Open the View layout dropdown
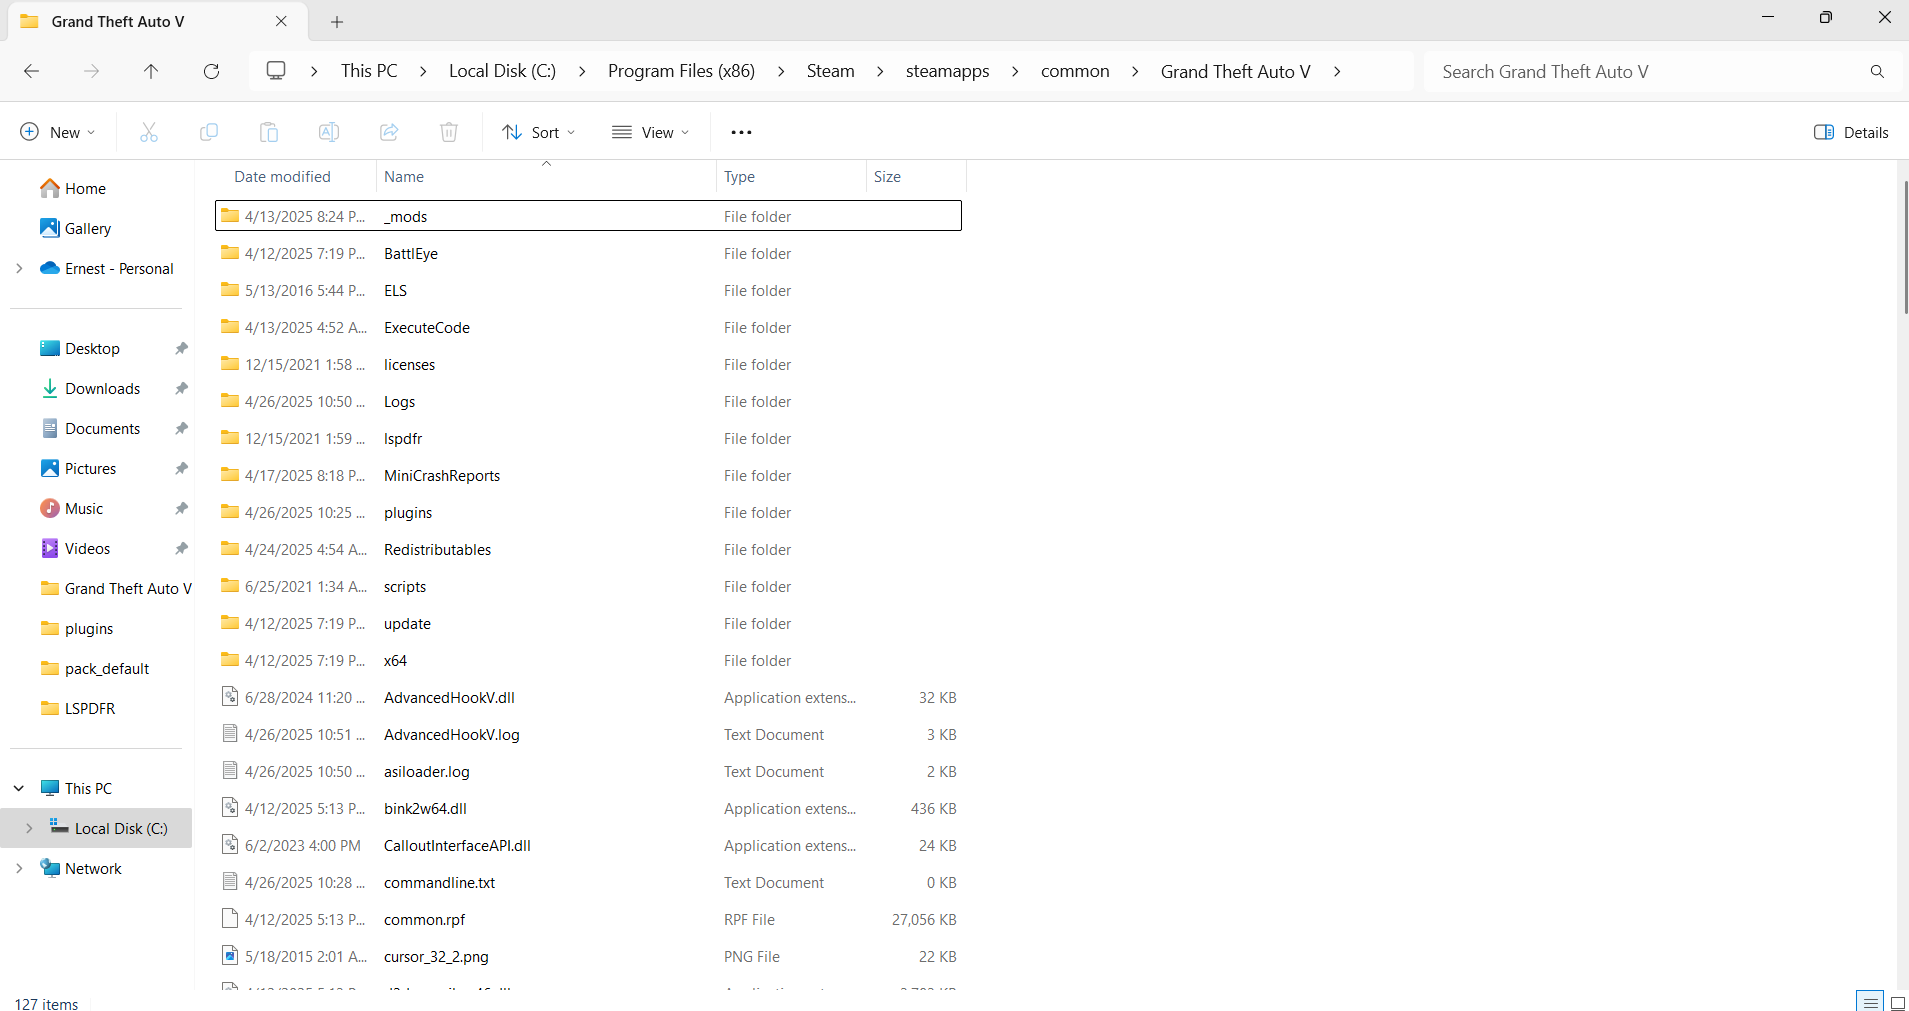 coord(651,132)
